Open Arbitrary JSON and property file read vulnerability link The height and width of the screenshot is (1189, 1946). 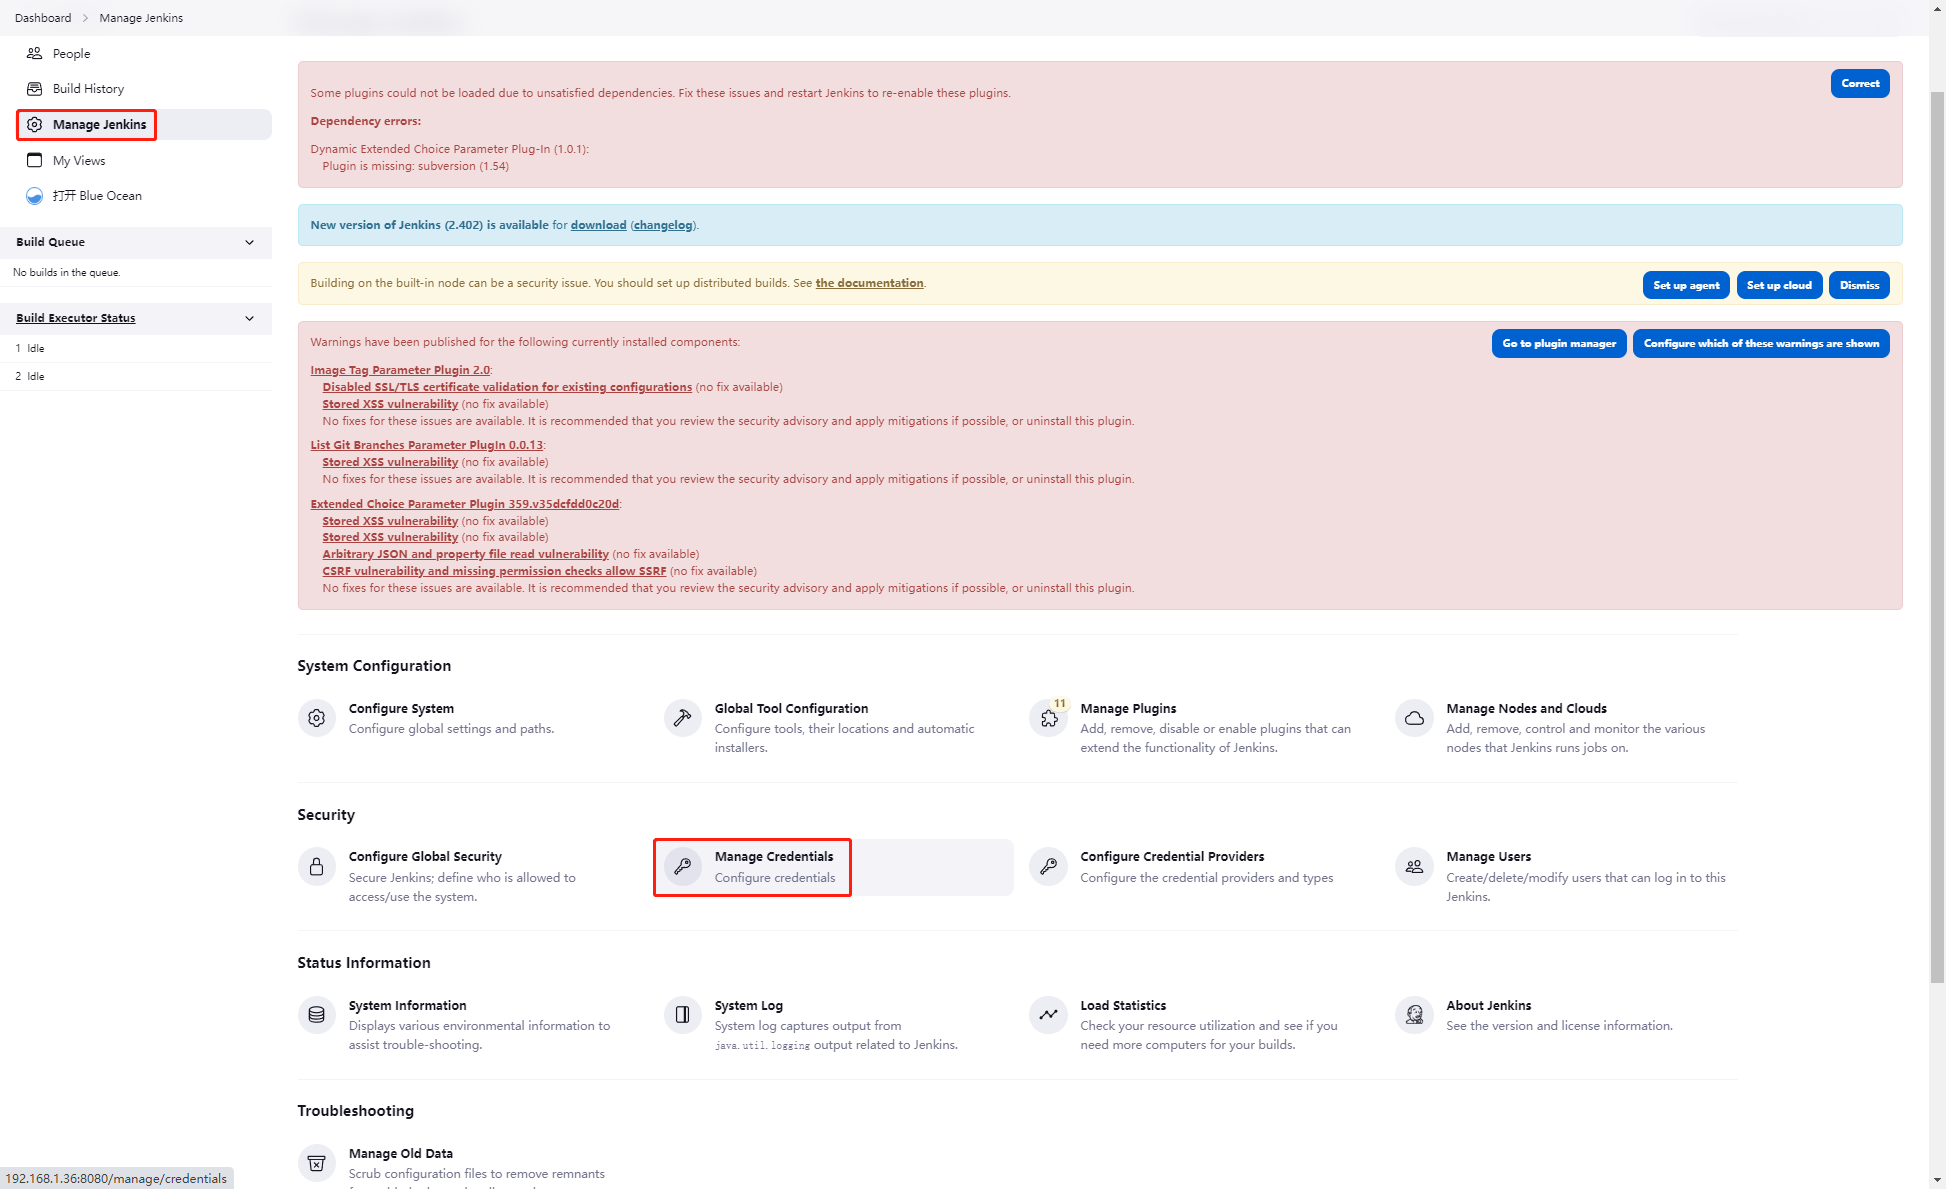pyautogui.click(x=465, y=554)
